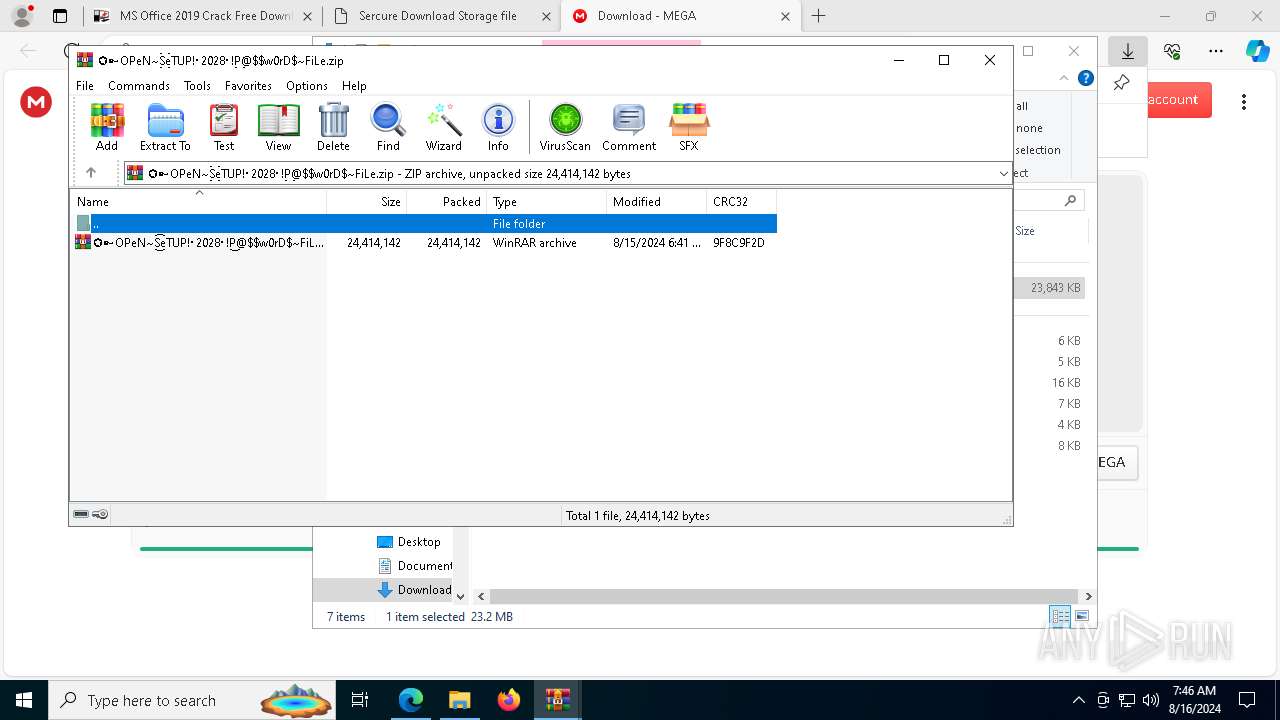The width and height of the screenshot is (1280, 720).
Task: Launch the Wizard tool
Action: 443,127
